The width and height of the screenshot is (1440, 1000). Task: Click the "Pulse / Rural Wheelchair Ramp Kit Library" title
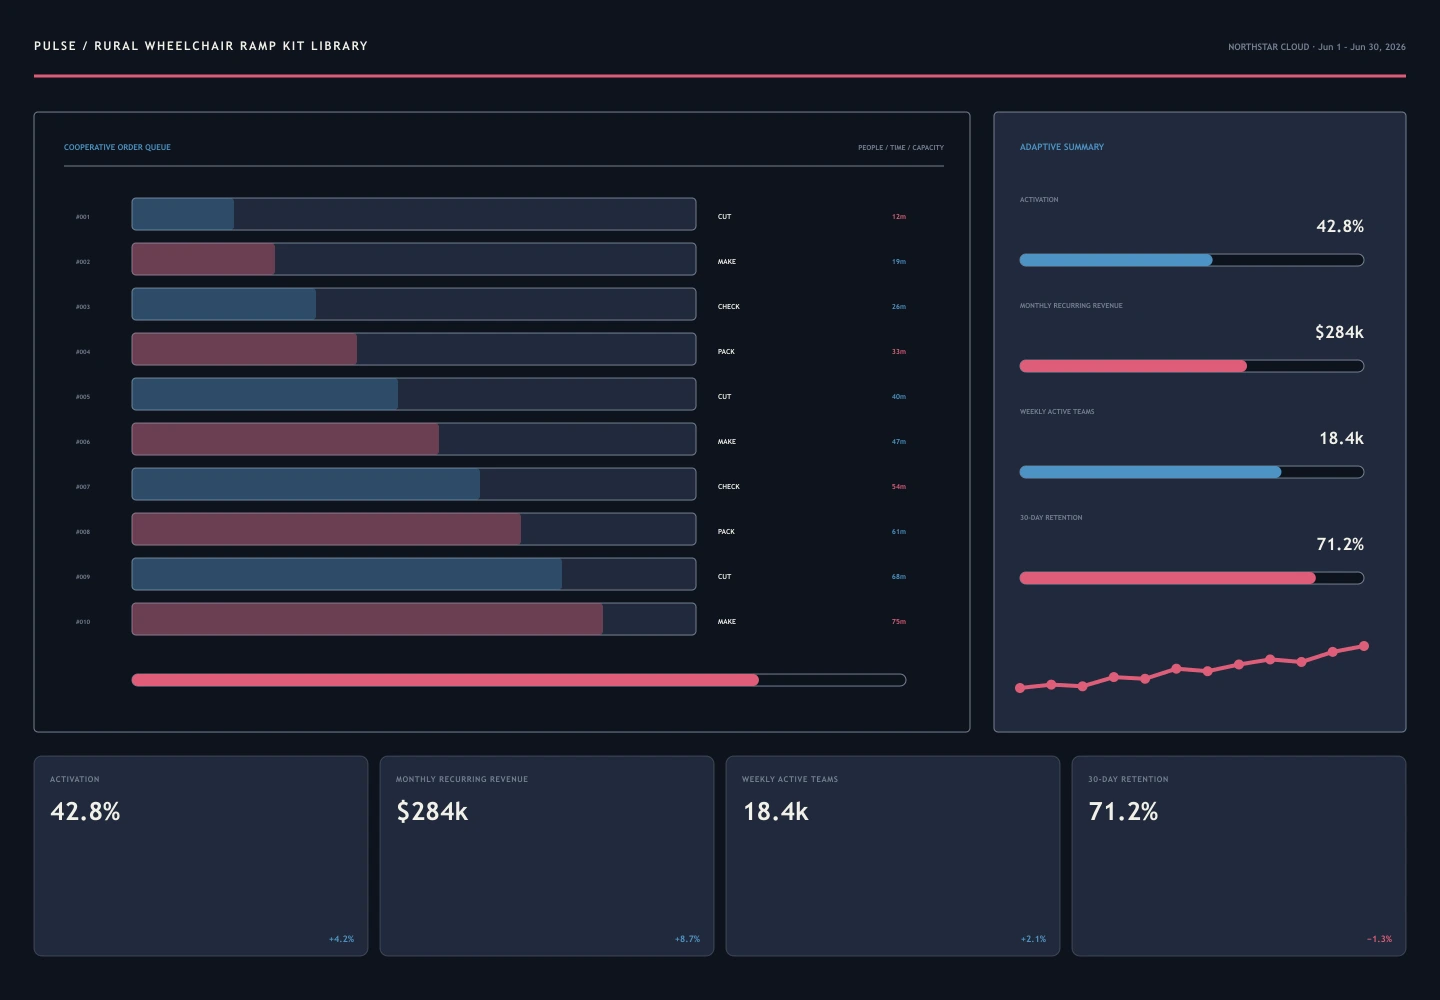pyautogui.click(x=201, y=46)
